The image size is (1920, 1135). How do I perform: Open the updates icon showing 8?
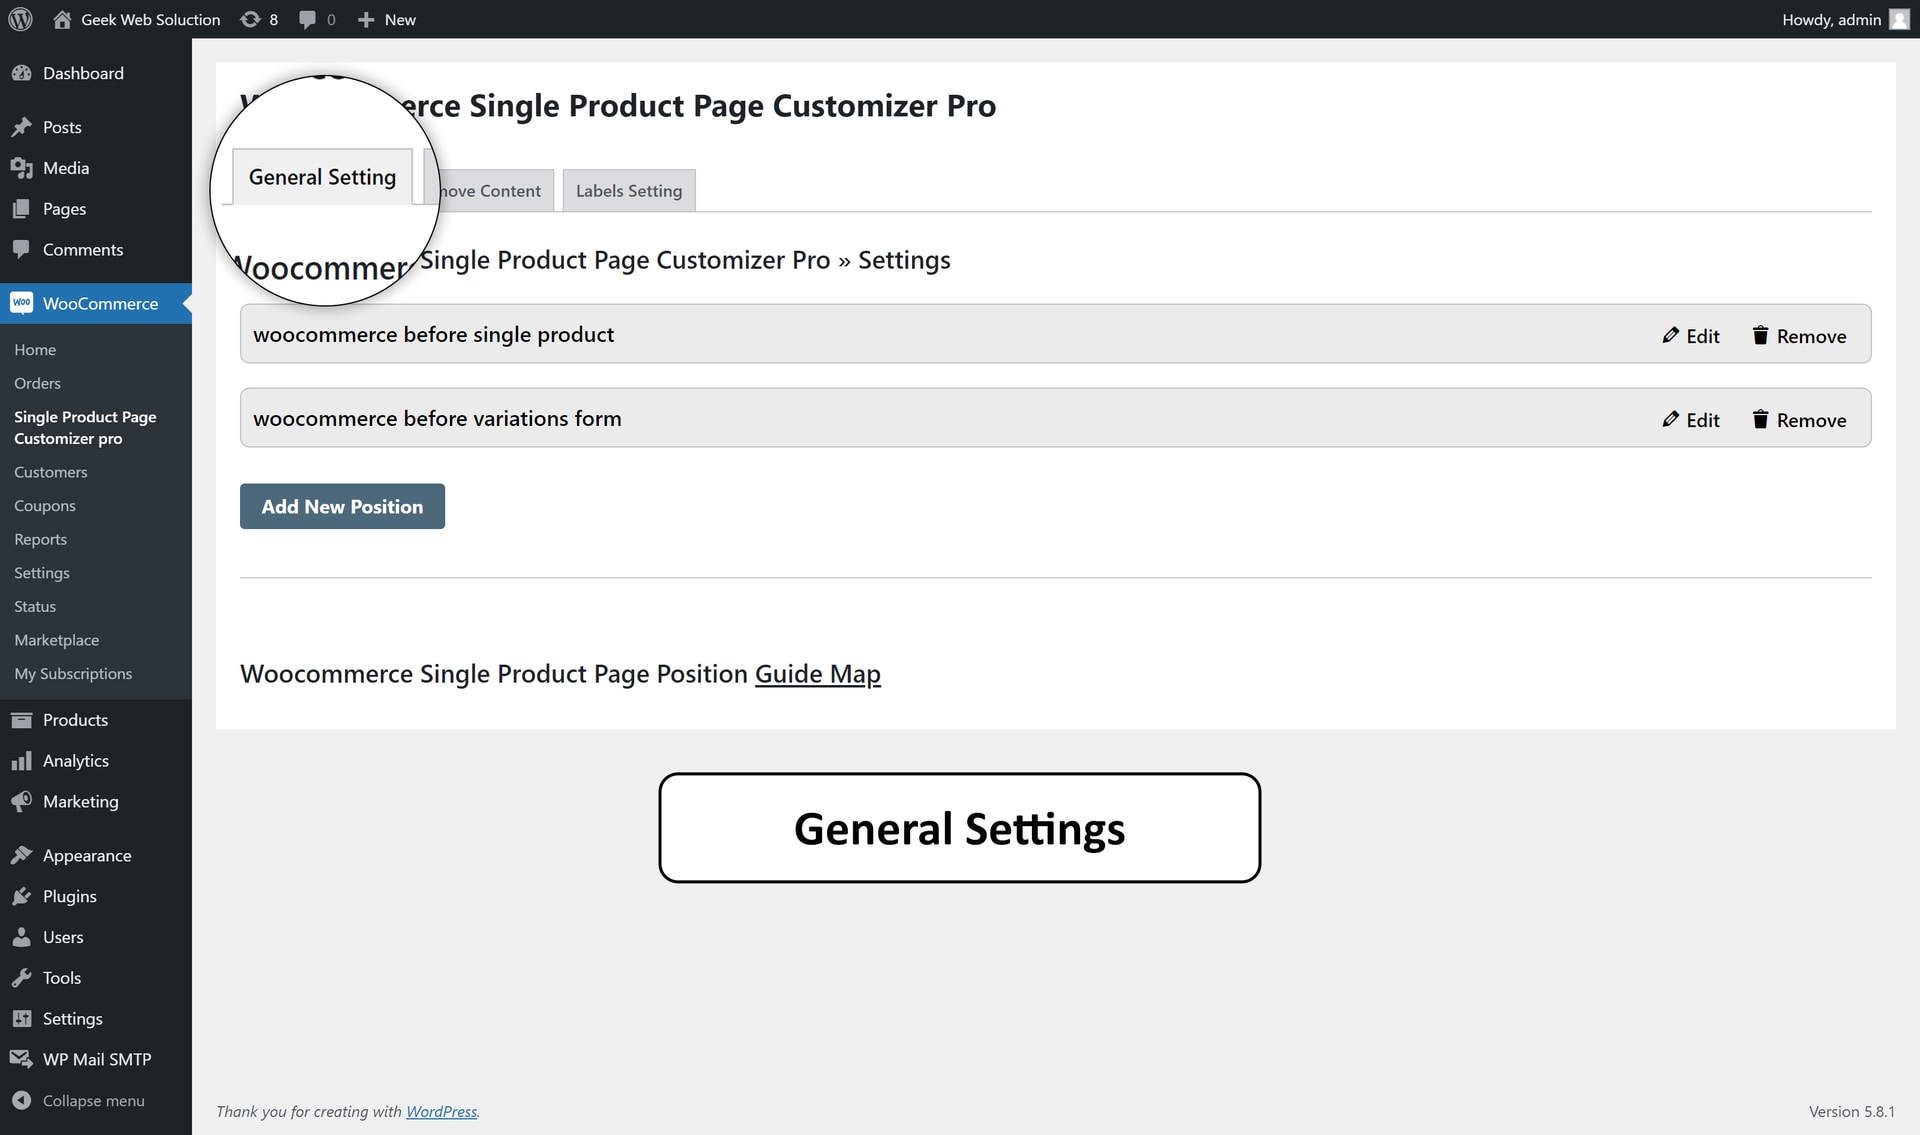[x=250, y=19]
